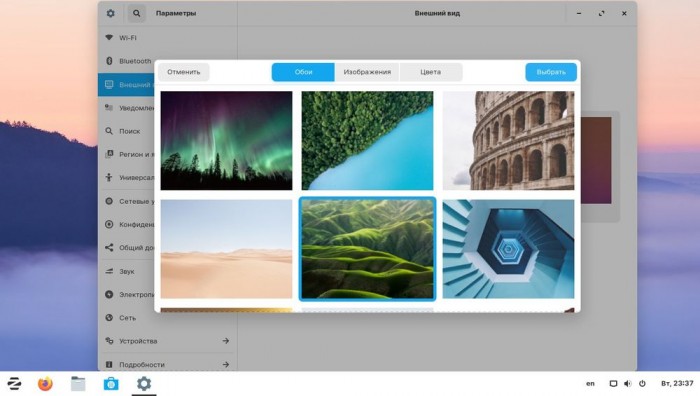Click the Внешний вид sidebar icon
700x396 pixels.
pyautogui.click(x=109, y=84)
